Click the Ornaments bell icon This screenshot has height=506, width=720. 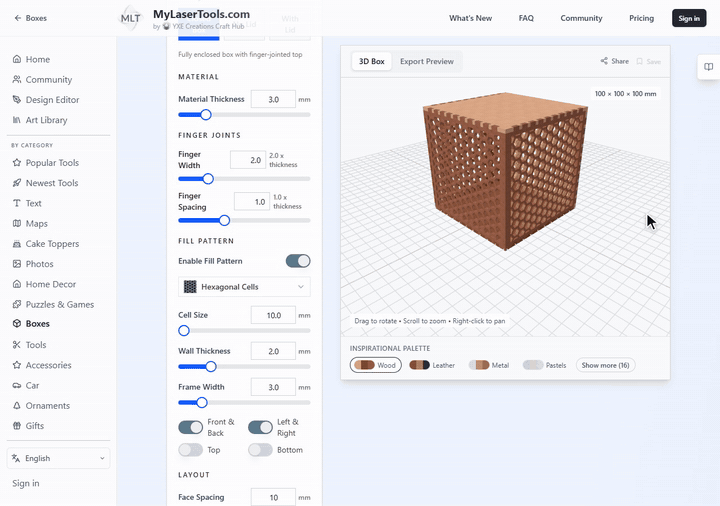pyautogui.click(x=17, y=405)
